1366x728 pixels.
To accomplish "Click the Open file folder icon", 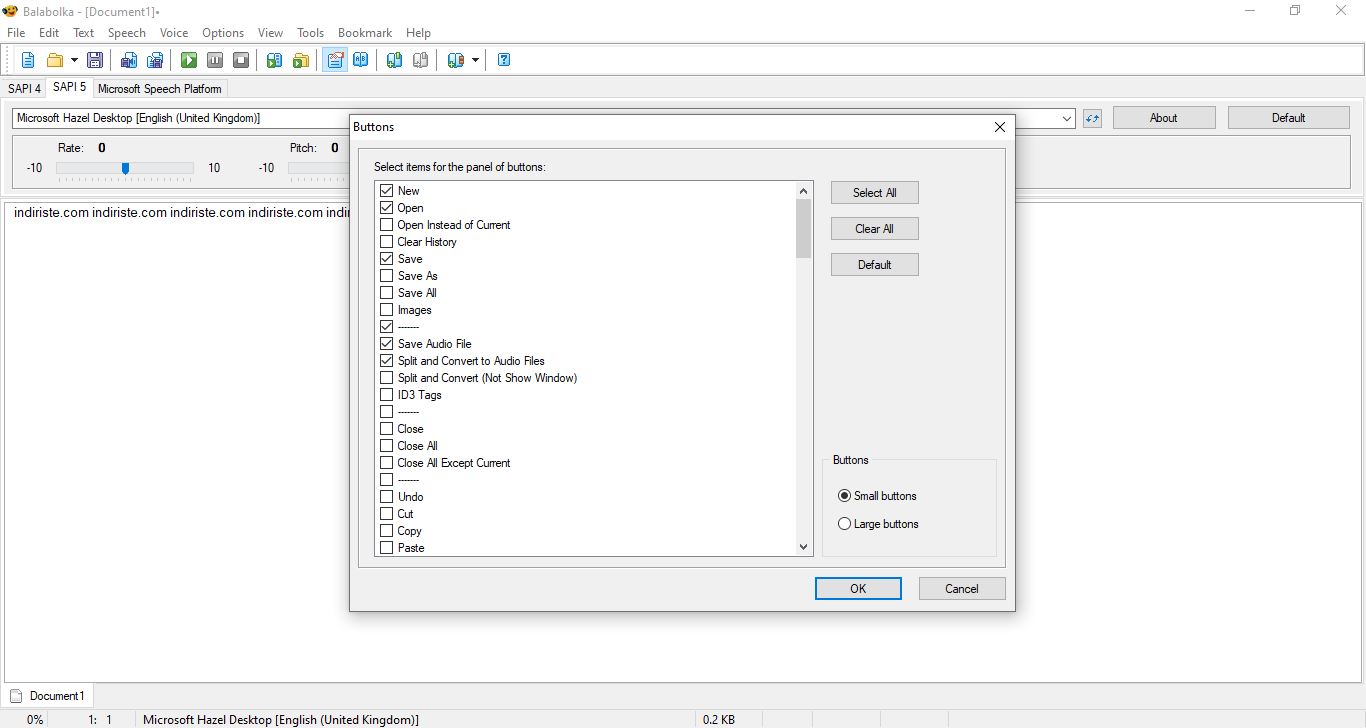I will click(55, 60).
